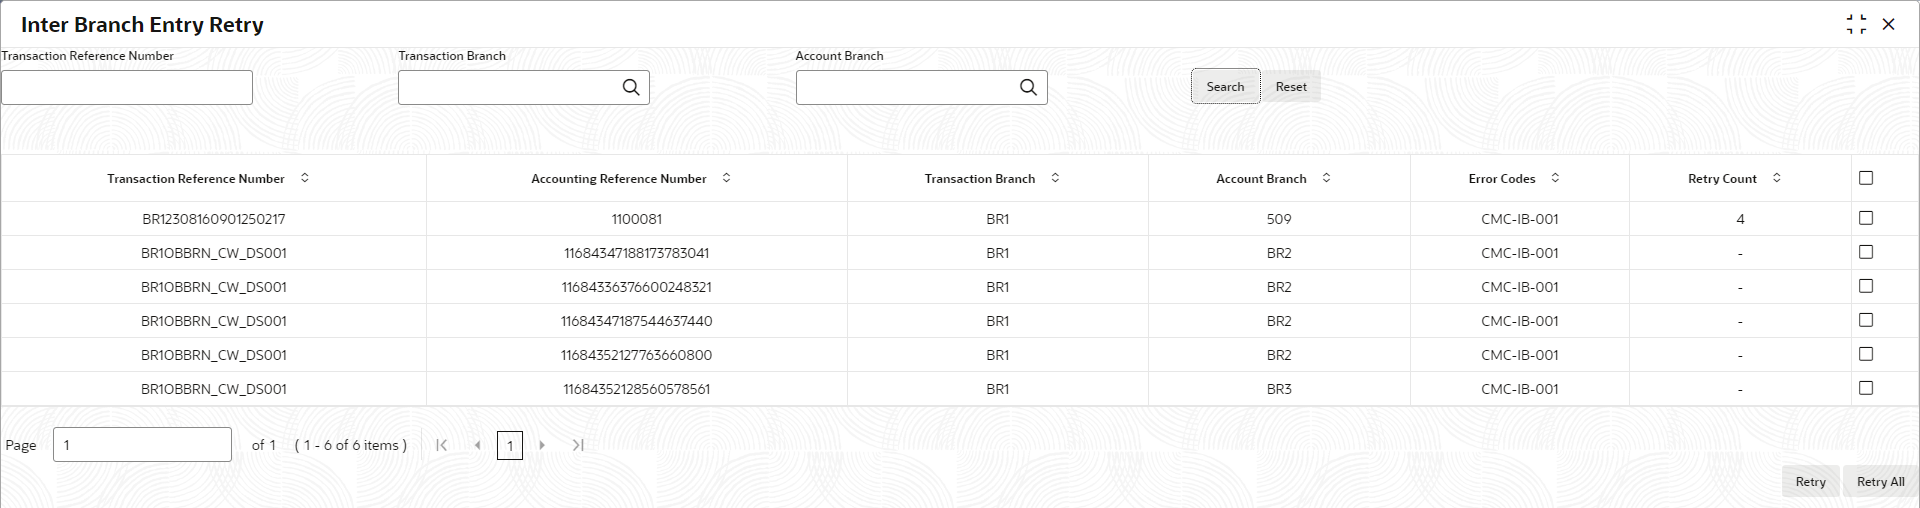Focus the Transaction Reference Number input field
This screenshot has height=508, width=1920.
click(x=127, y=88)
